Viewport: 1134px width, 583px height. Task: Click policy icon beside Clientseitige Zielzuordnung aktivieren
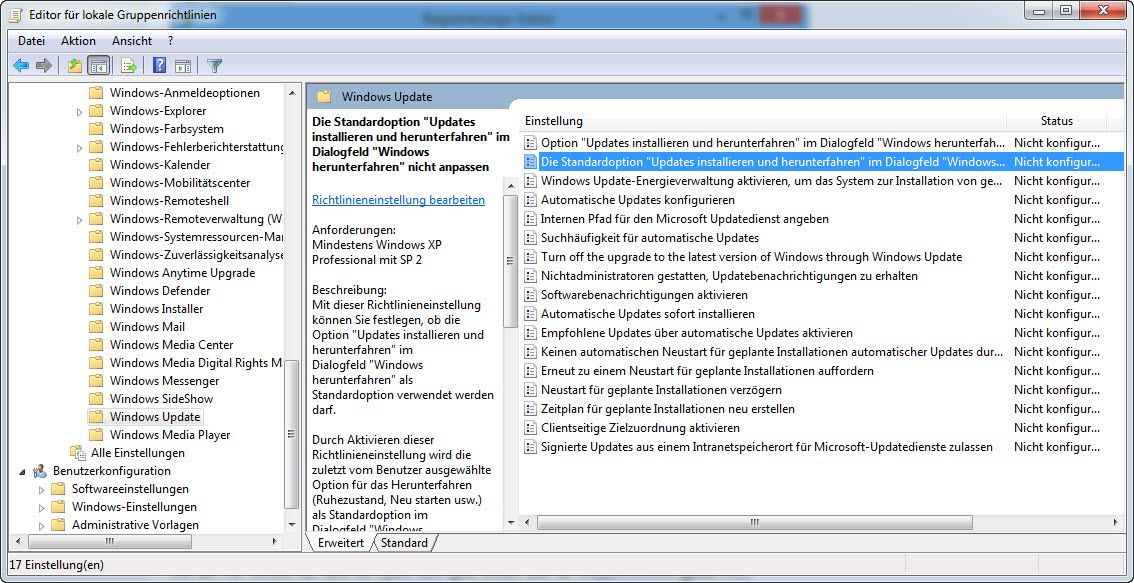click(531, 428)
